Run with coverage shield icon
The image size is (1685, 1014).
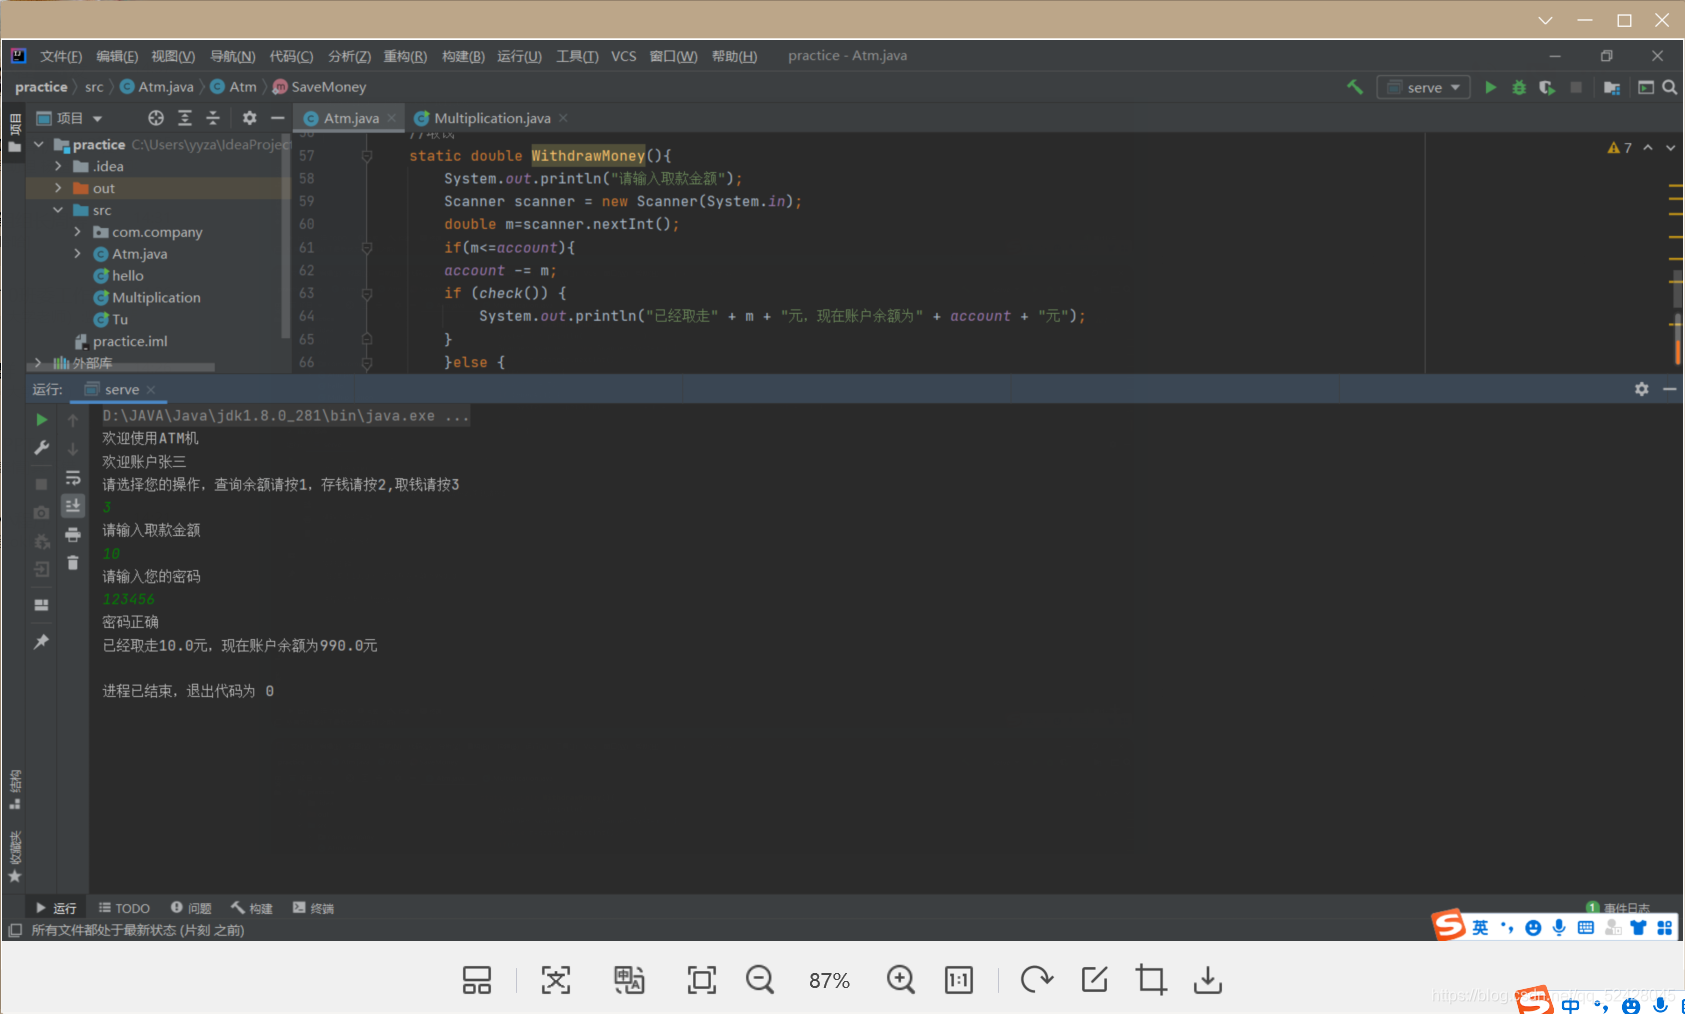tap(1547, 87)
